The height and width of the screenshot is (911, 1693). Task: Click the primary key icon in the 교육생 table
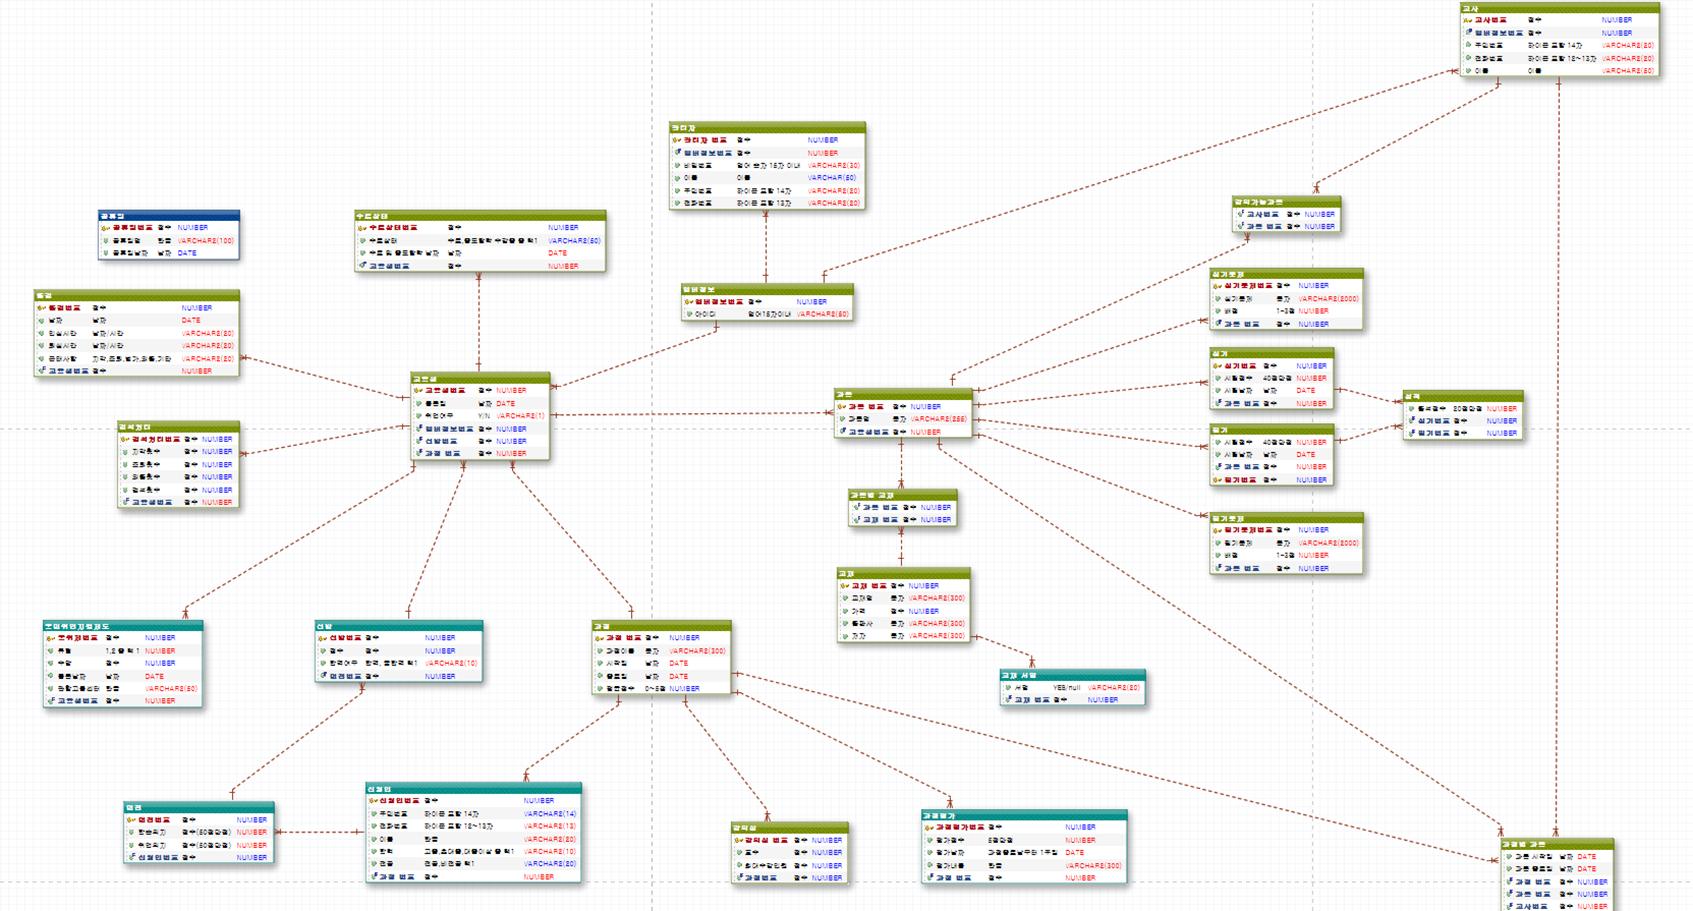point(419,391)
